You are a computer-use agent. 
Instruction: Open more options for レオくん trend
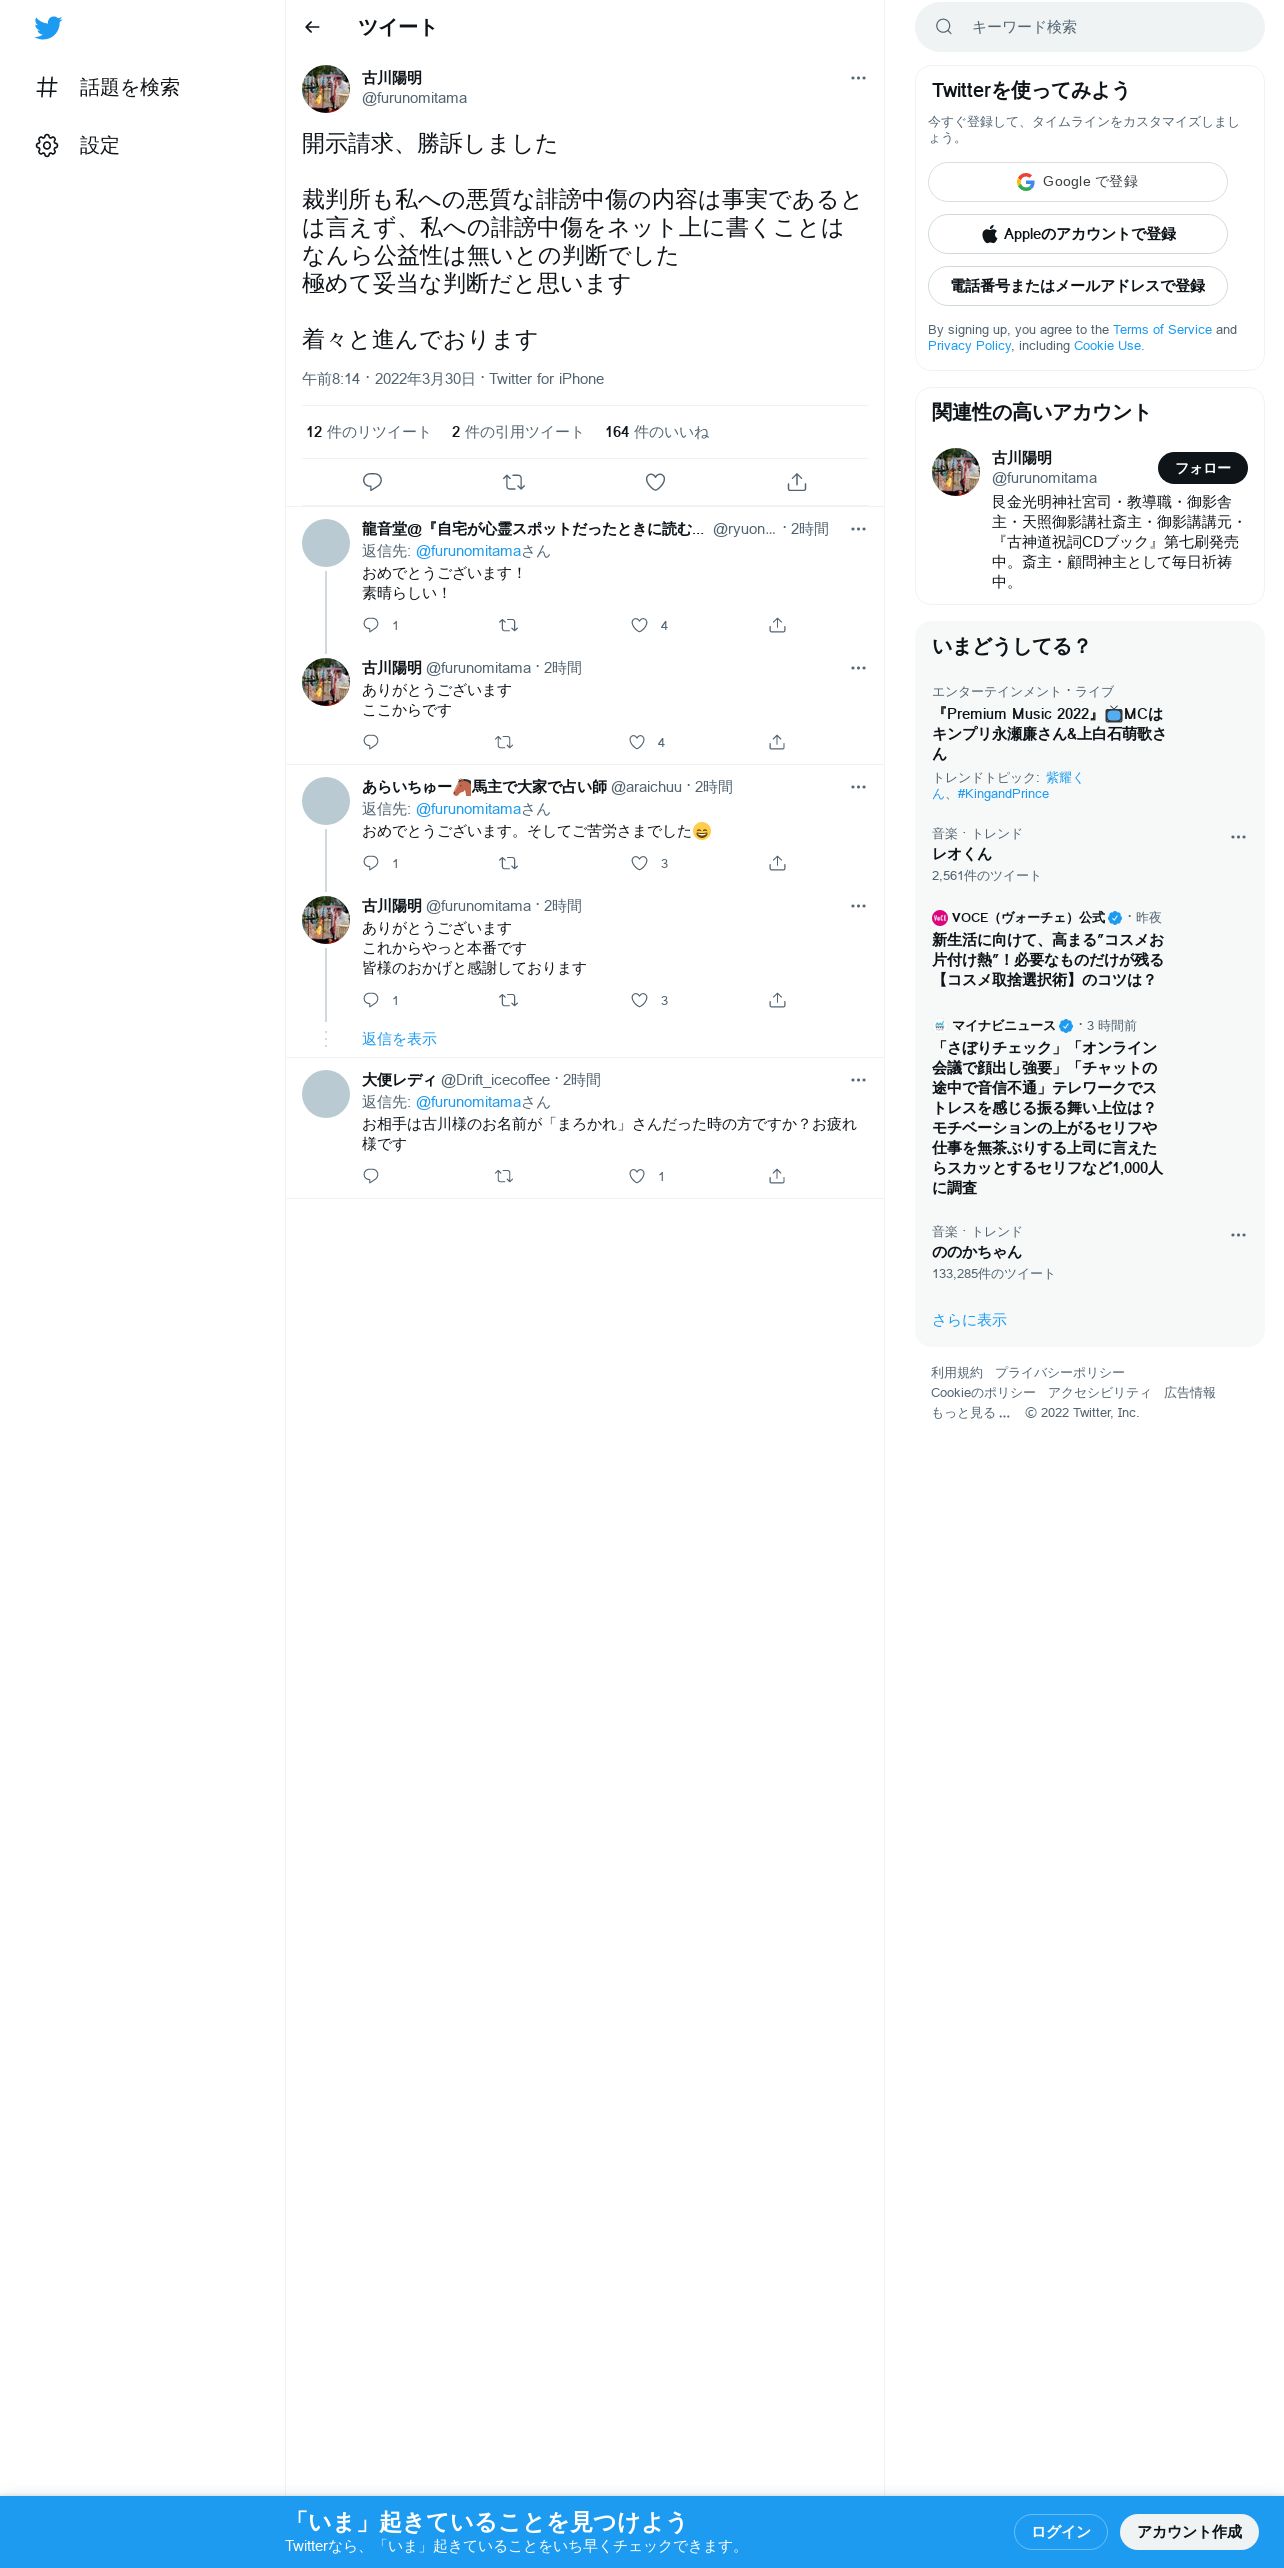click(1238, 837)
